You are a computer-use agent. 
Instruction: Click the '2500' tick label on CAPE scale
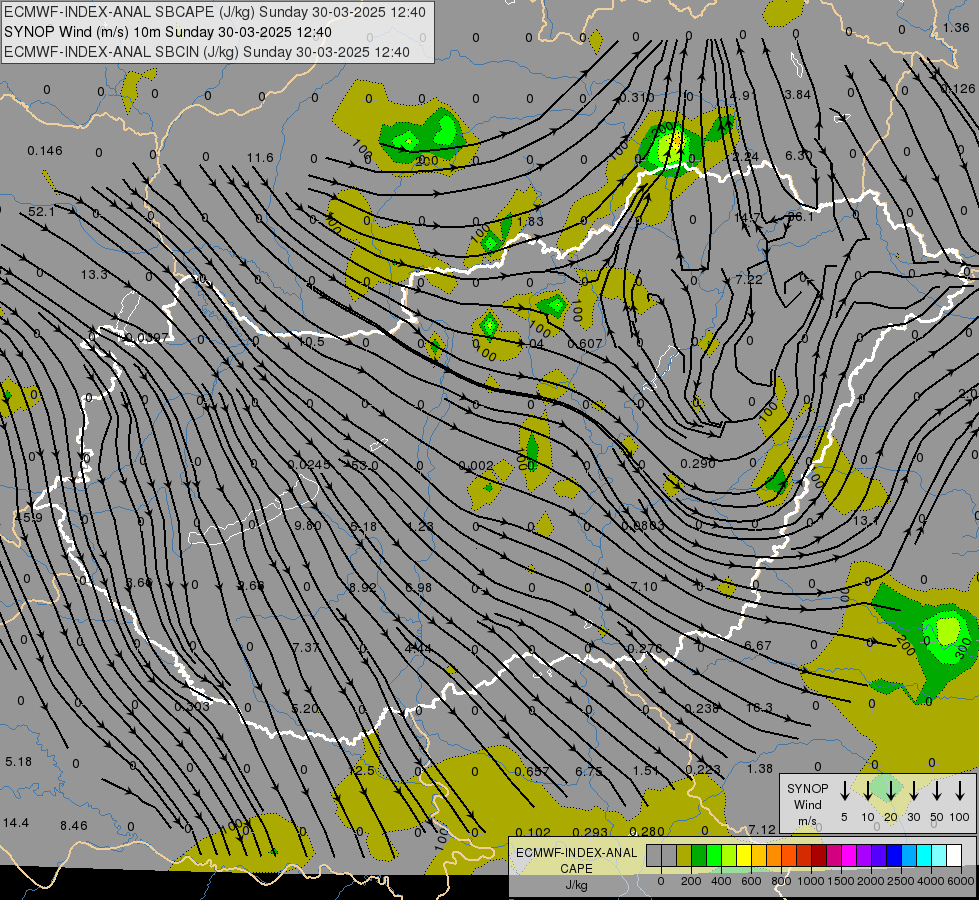click(x=901, y=881)
